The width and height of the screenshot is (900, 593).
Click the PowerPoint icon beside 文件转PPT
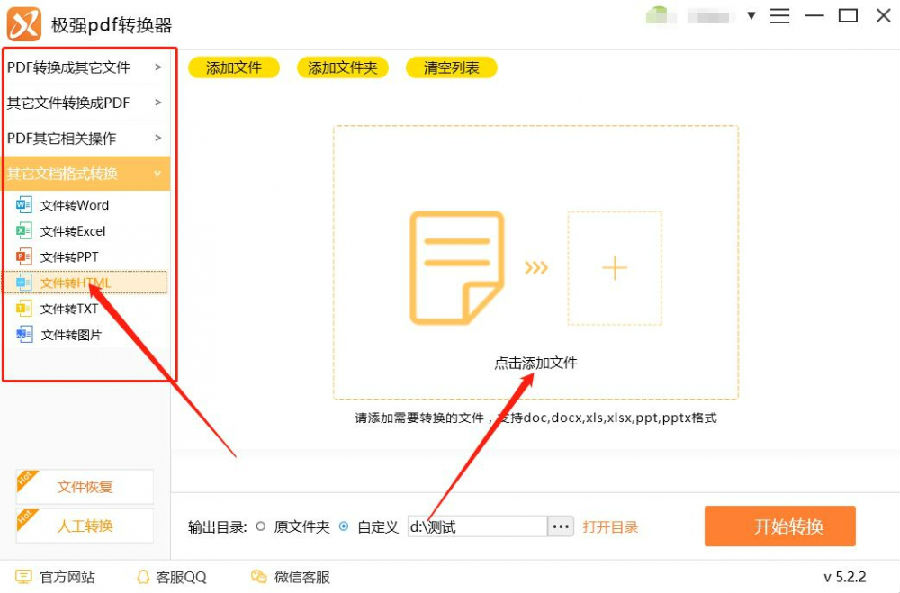click(24, 257)
